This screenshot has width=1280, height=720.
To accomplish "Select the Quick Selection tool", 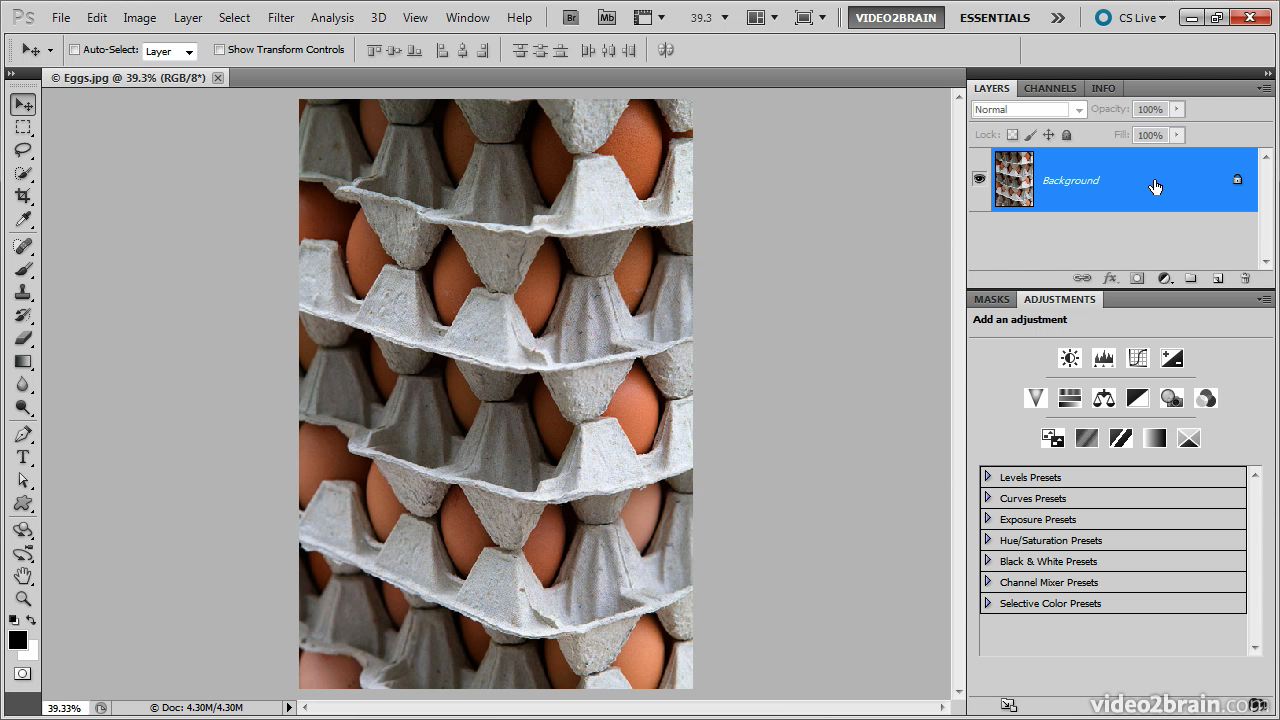I will click(x=23, y=173).
